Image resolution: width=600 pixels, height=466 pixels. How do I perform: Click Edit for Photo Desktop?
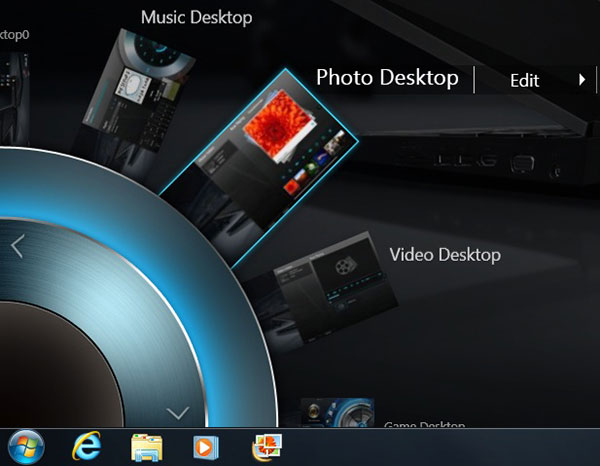pos(525,81)
